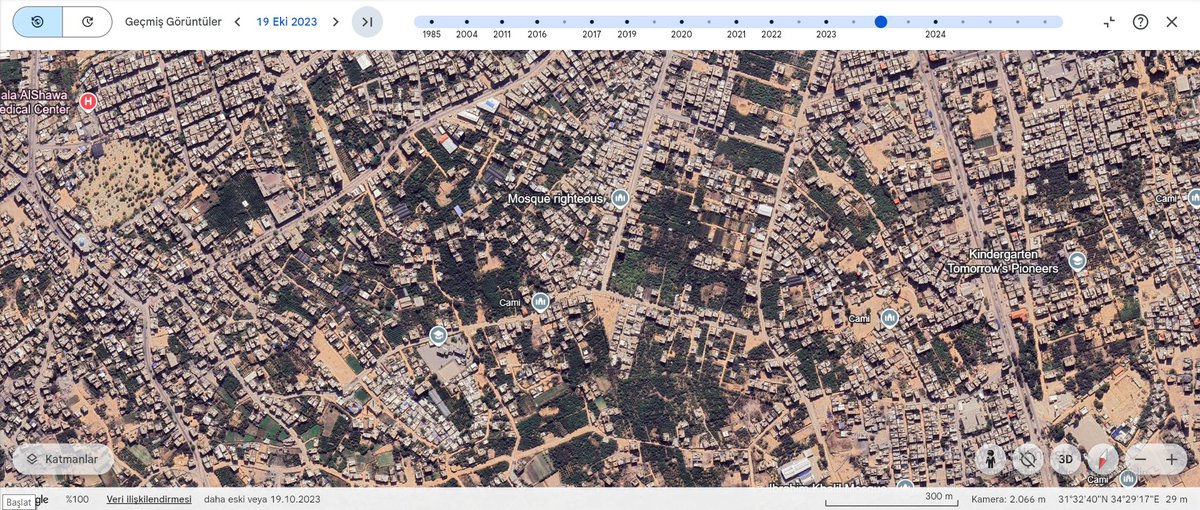Open the Mosque righteous map marker
The width and height of the screenshot is (1200, 510).
(x=620, y=199)
